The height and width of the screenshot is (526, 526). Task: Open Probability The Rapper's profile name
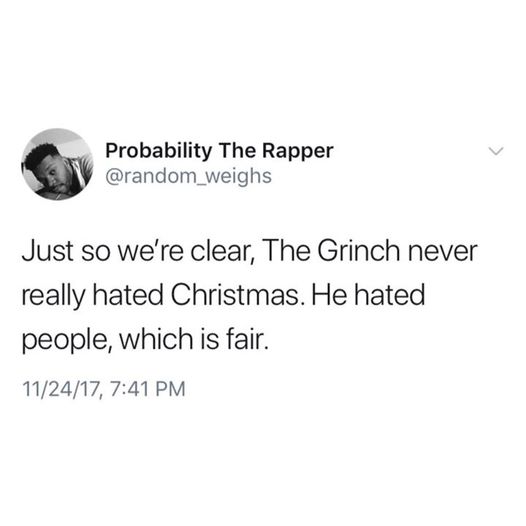tap(219, 151)
